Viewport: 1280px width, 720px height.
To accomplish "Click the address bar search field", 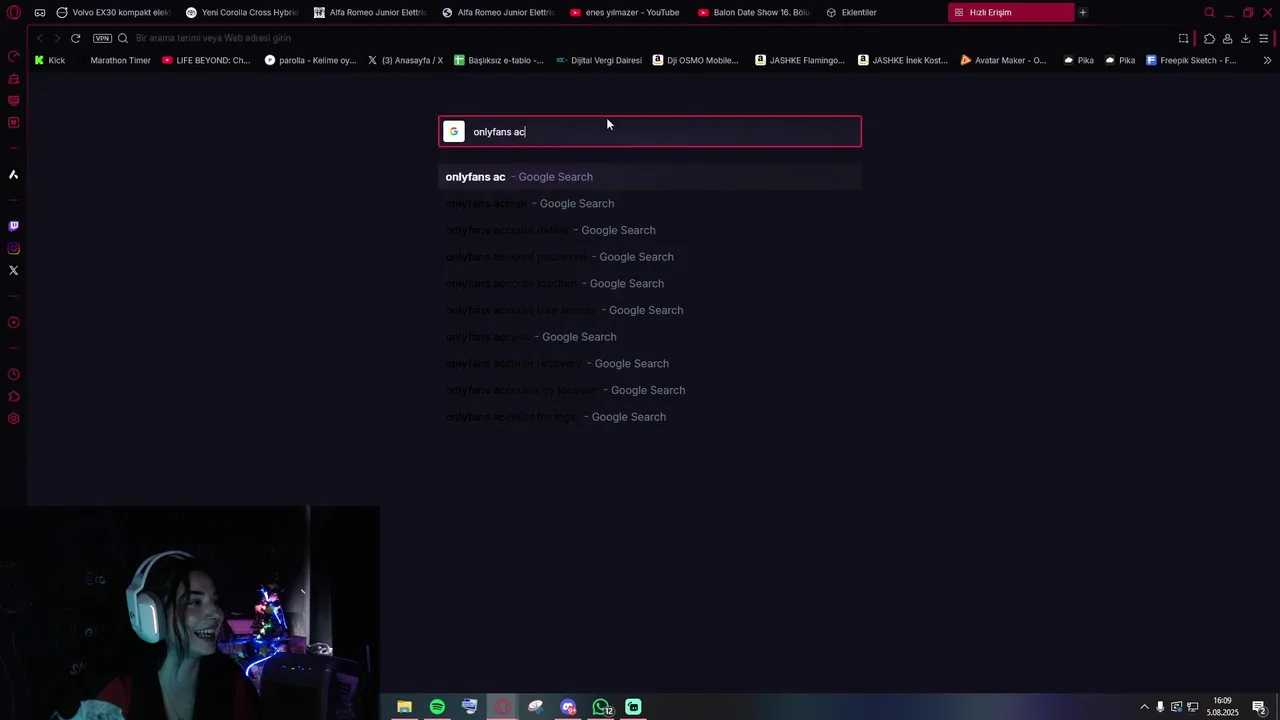I will (640, 38).
